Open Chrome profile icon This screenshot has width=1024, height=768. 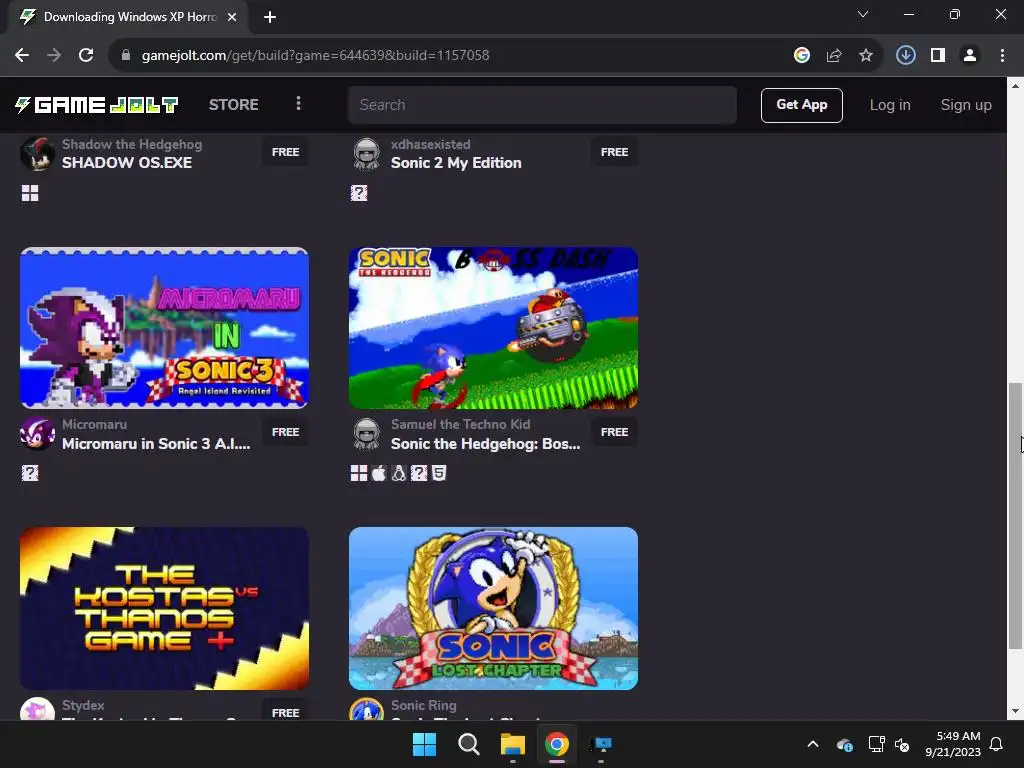[x=970, y=55]
